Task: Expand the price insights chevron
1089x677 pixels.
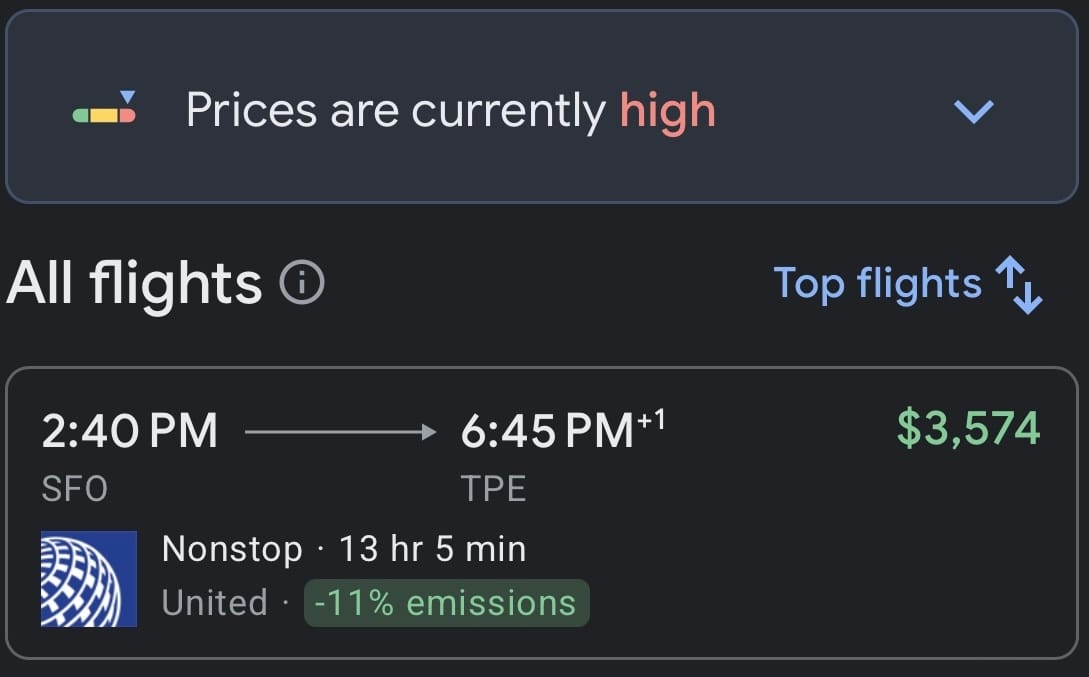Action: 974,111
